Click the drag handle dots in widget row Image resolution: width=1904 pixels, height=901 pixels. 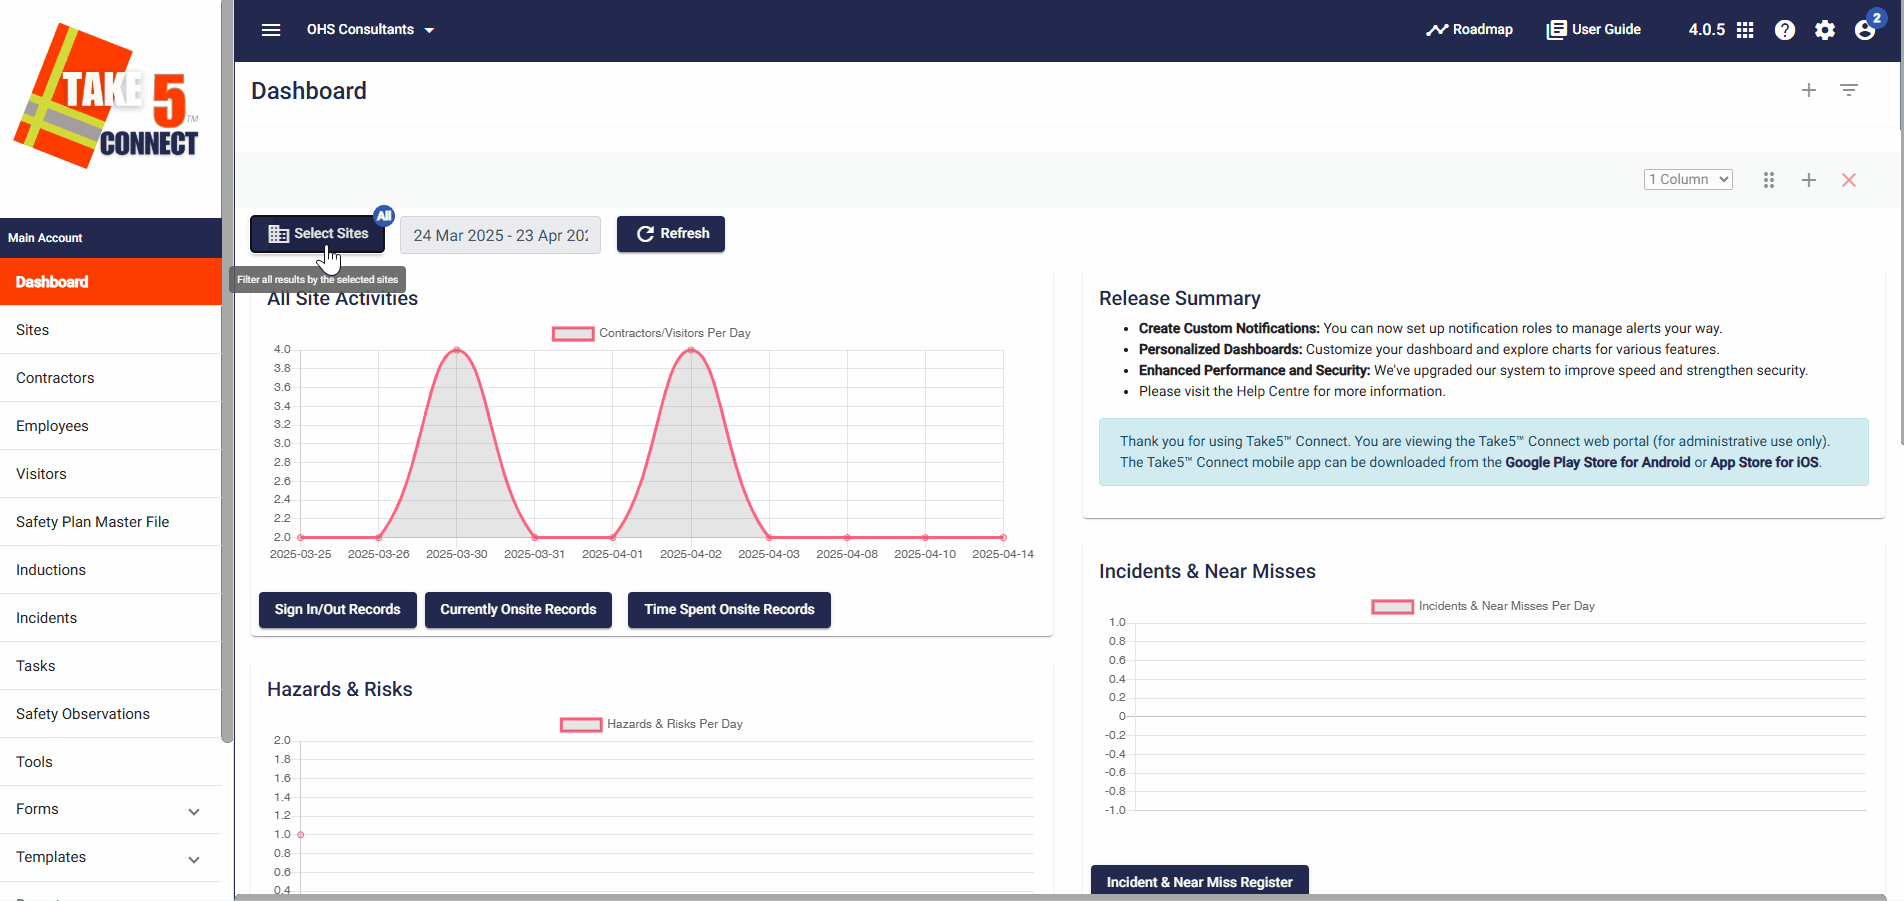click(x=1769, y=180)
